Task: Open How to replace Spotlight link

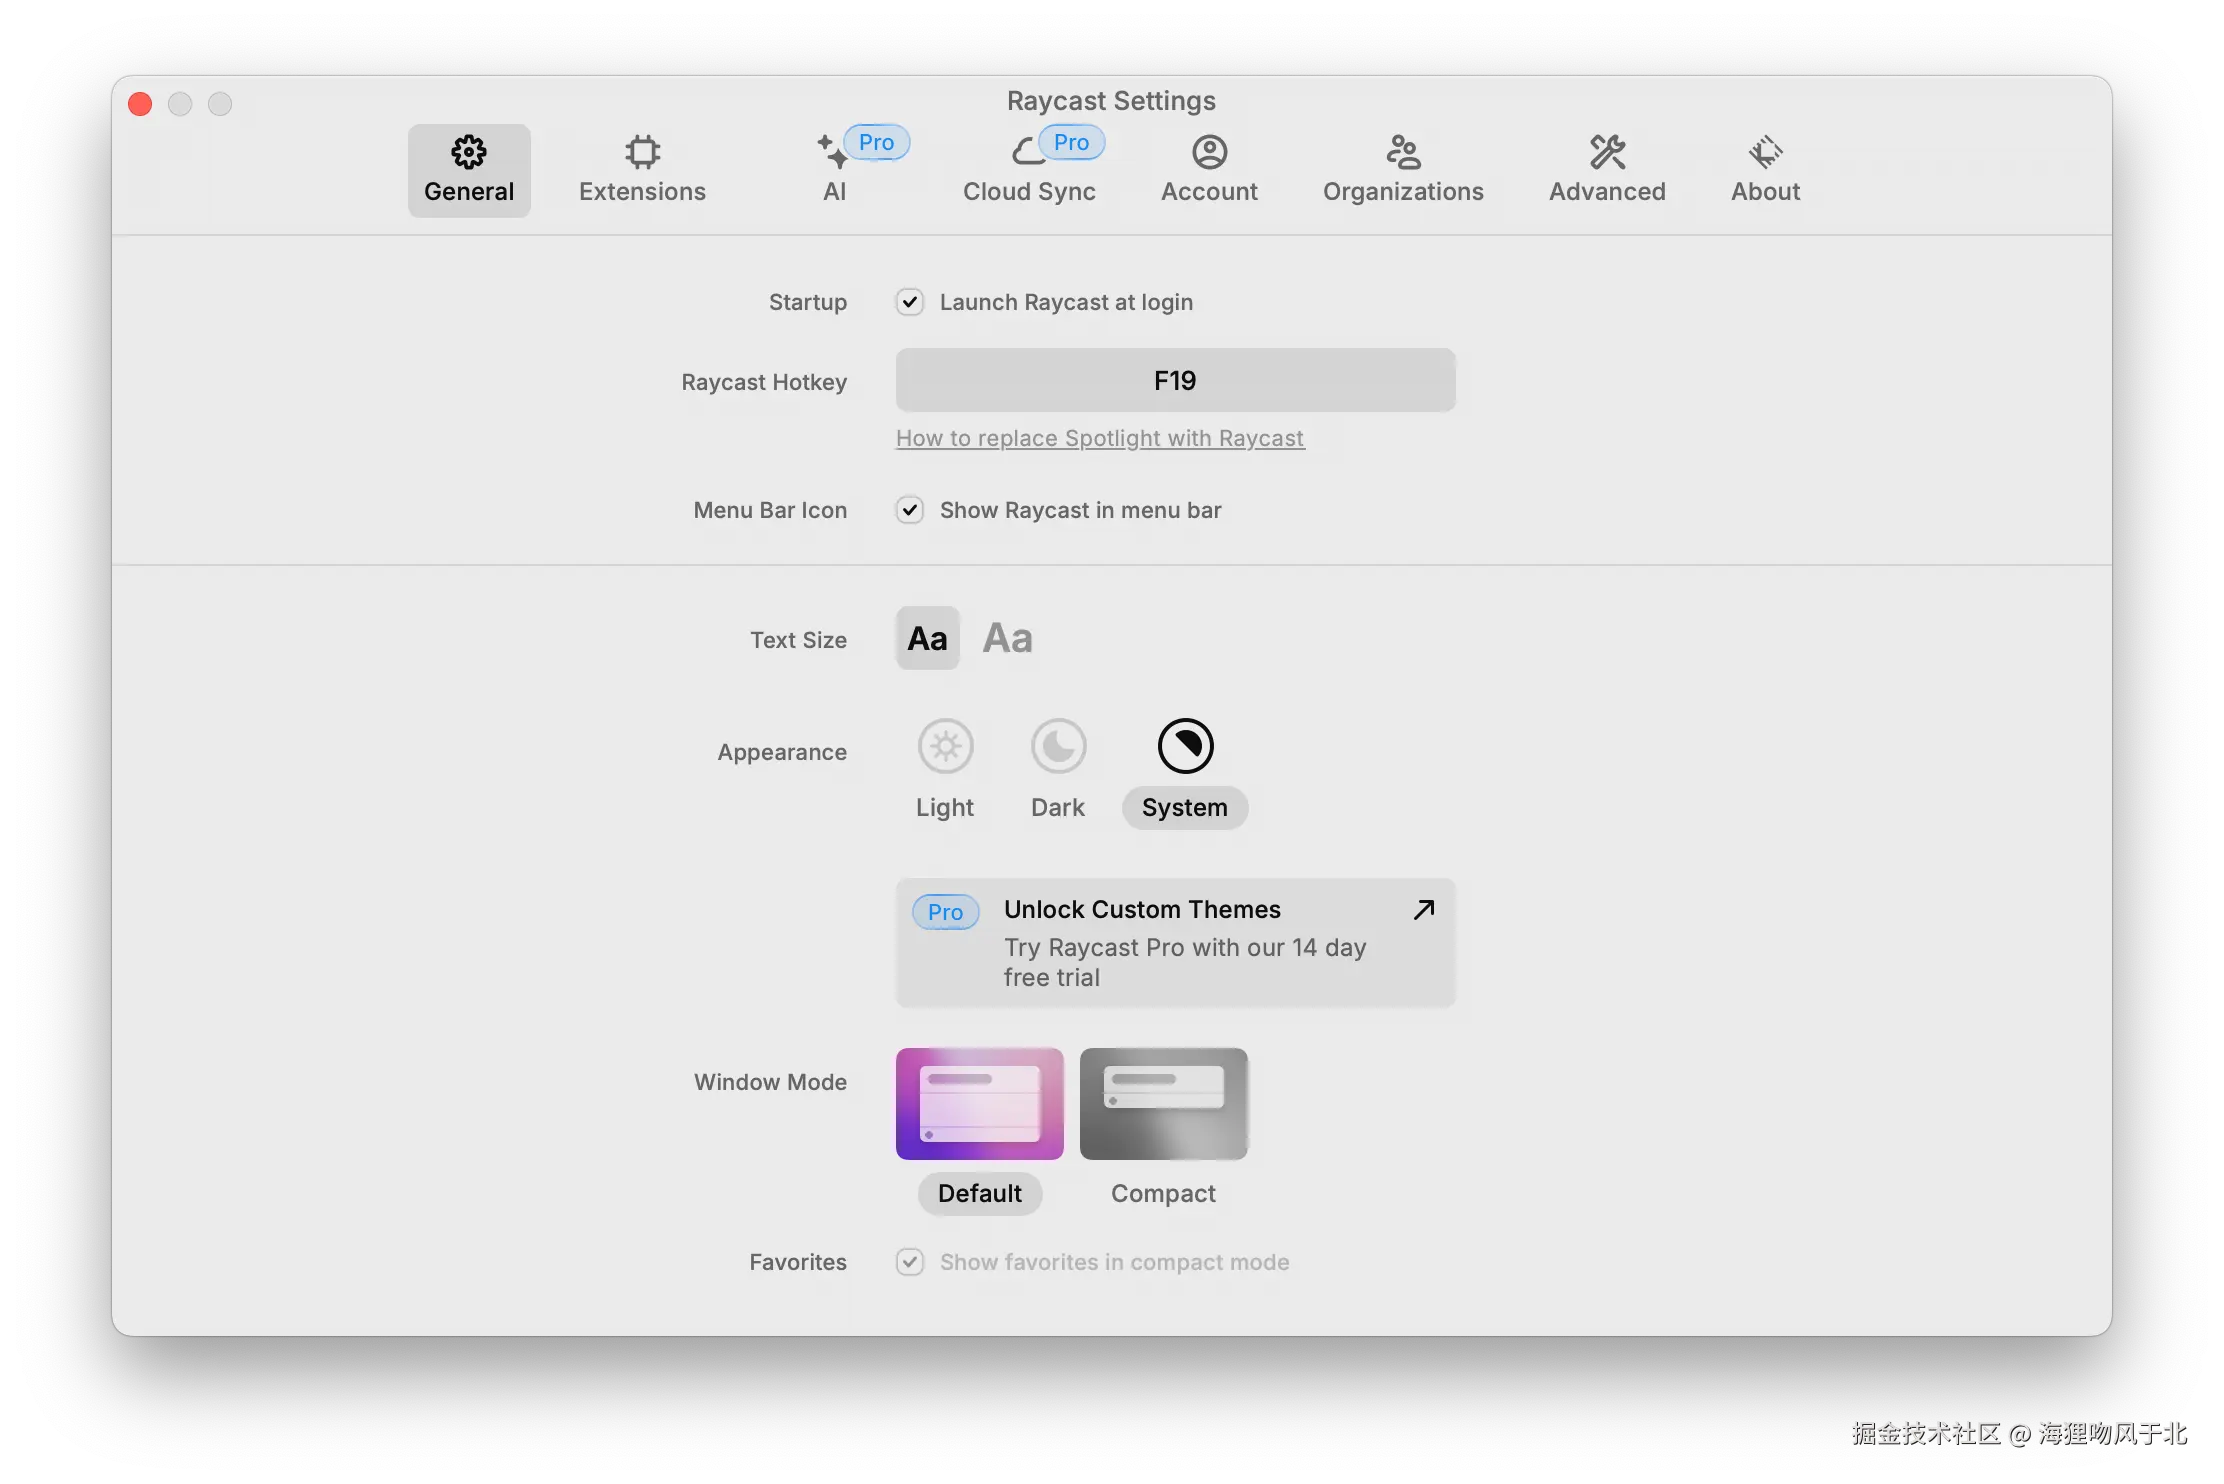Action: [1100, 438]
